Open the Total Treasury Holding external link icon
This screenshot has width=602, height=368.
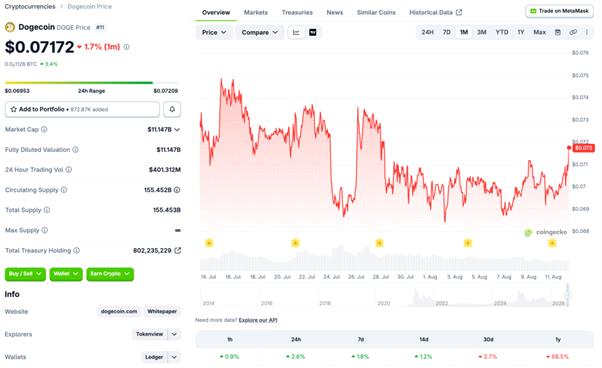click(x=178, y=251)
